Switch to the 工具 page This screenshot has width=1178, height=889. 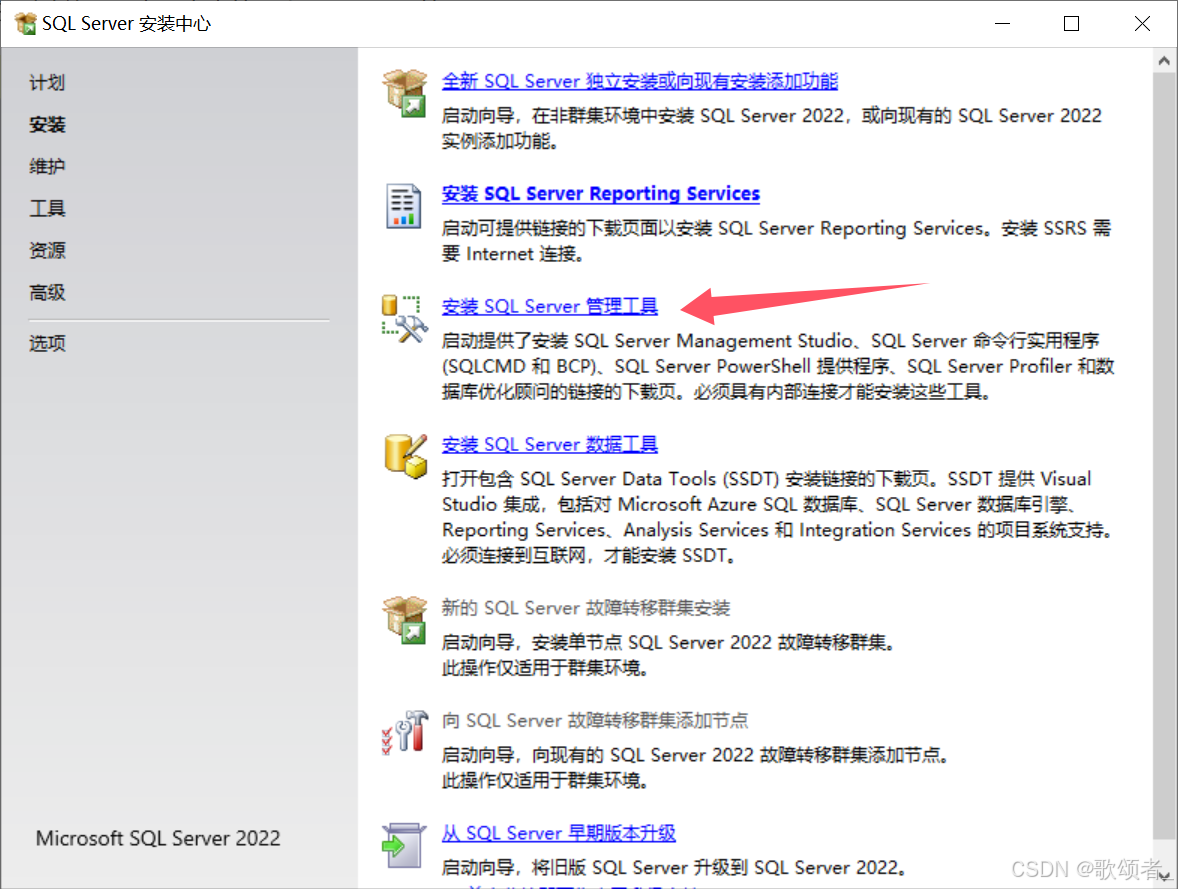[47, 208]
